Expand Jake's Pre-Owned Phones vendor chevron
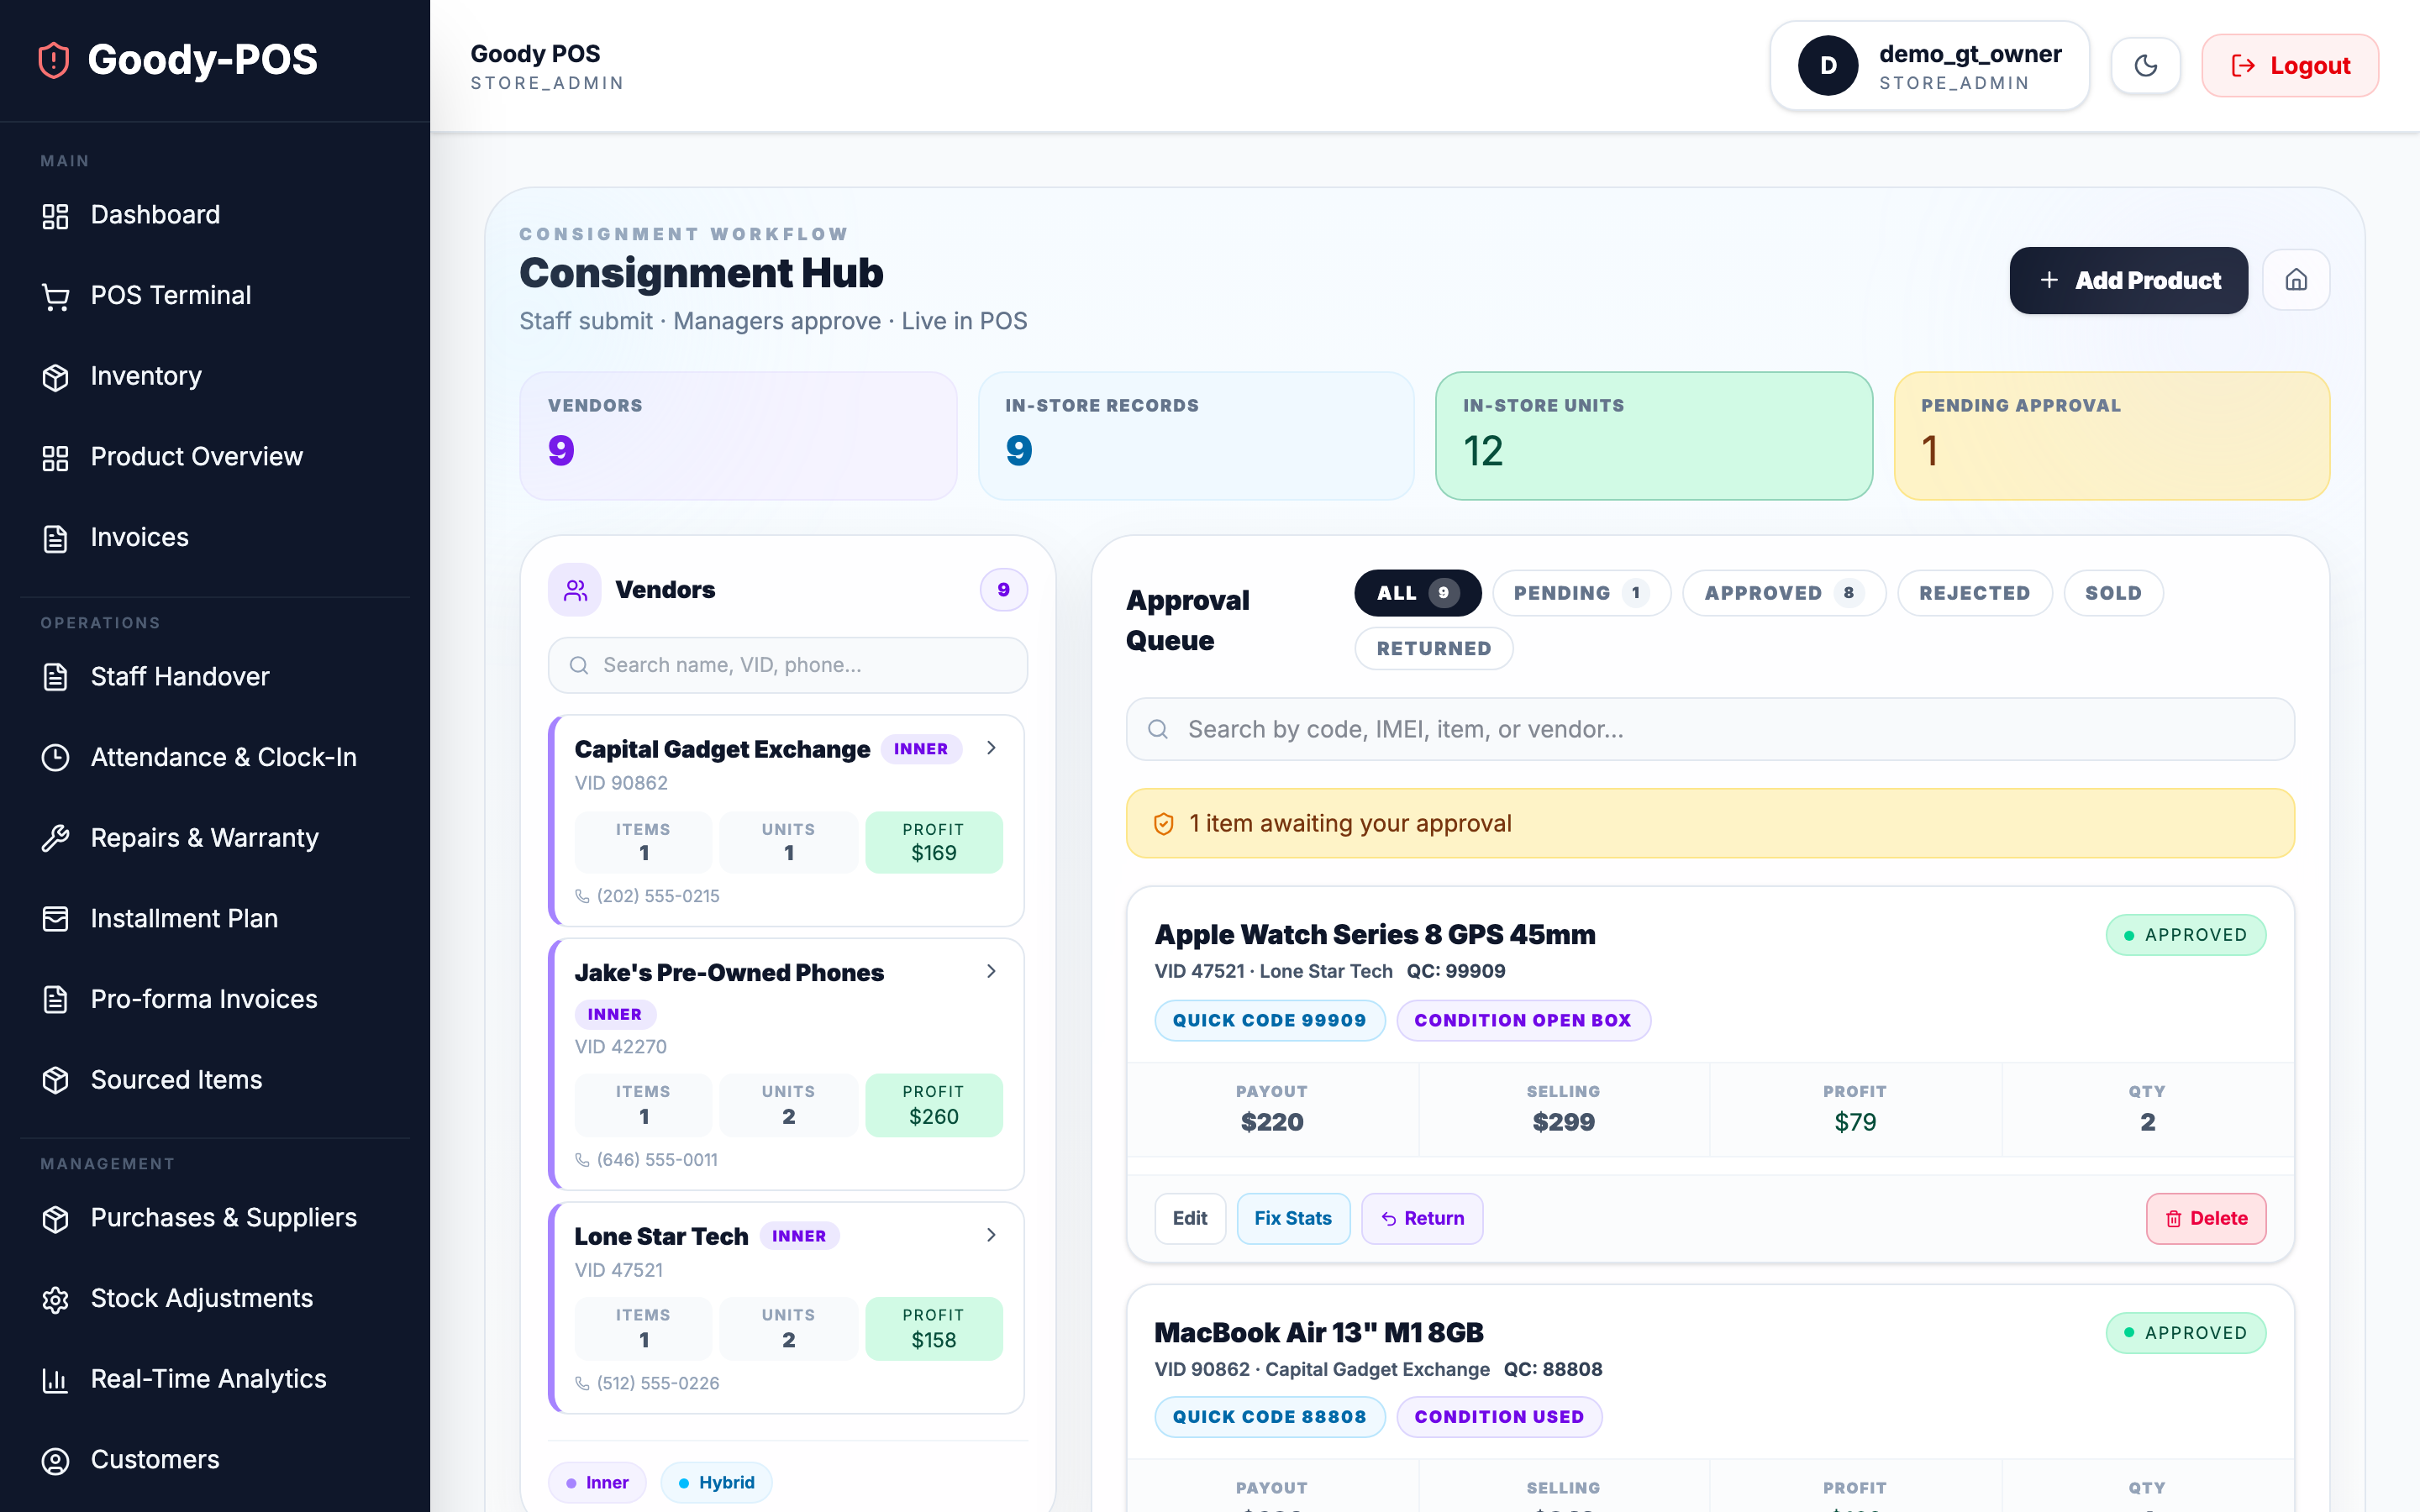 (991, 971)
